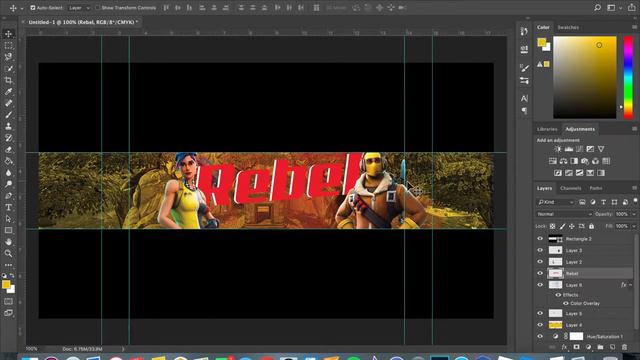Switch to the Libraries tab
The width and height of the screenshot is (640, 360).
click(x=547, y=129)
